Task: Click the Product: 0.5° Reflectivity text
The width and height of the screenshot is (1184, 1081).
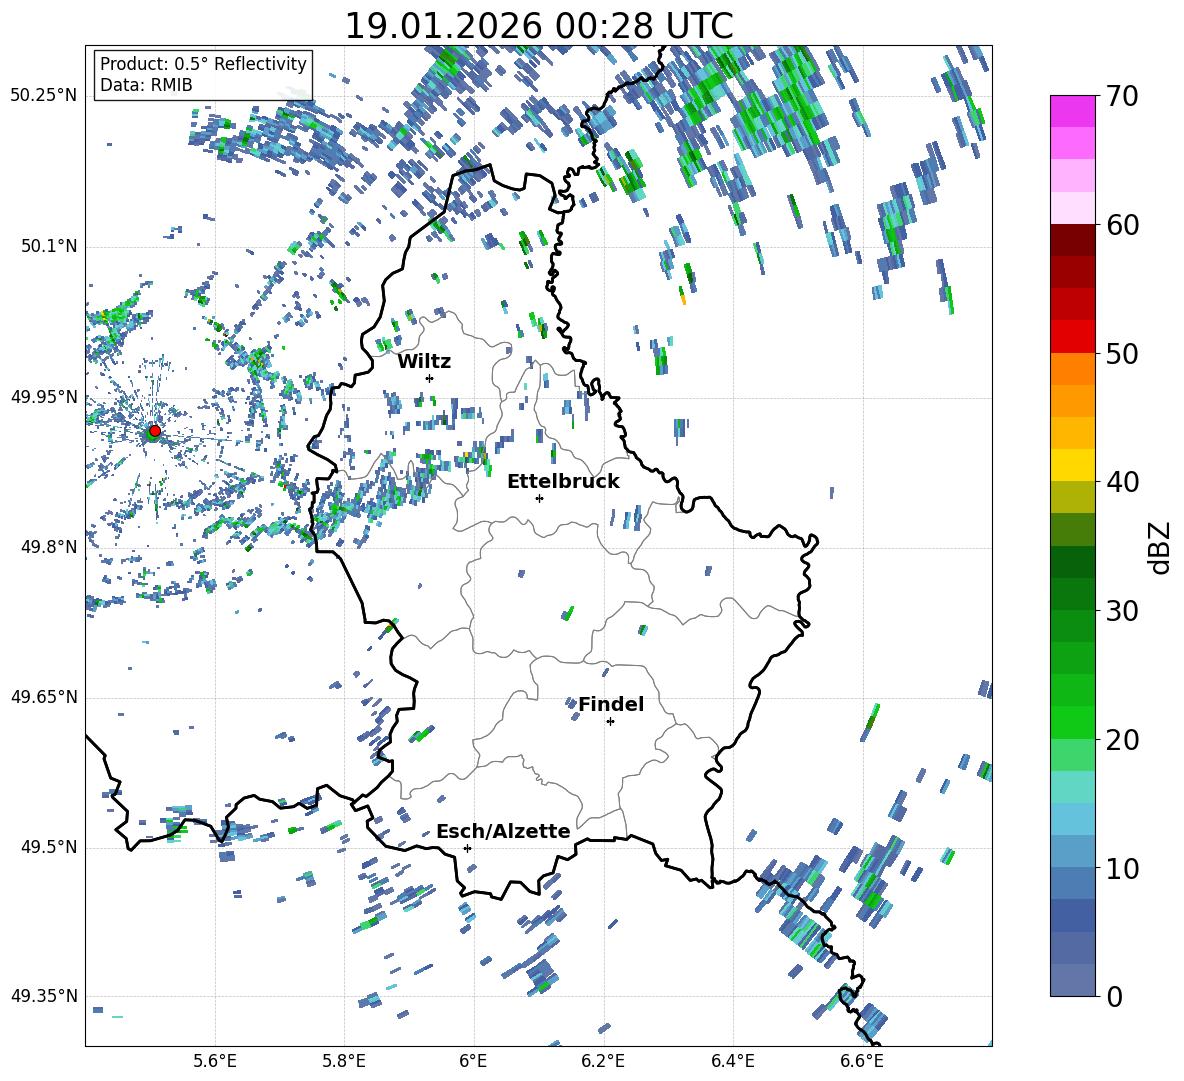Action: [203, 63]
